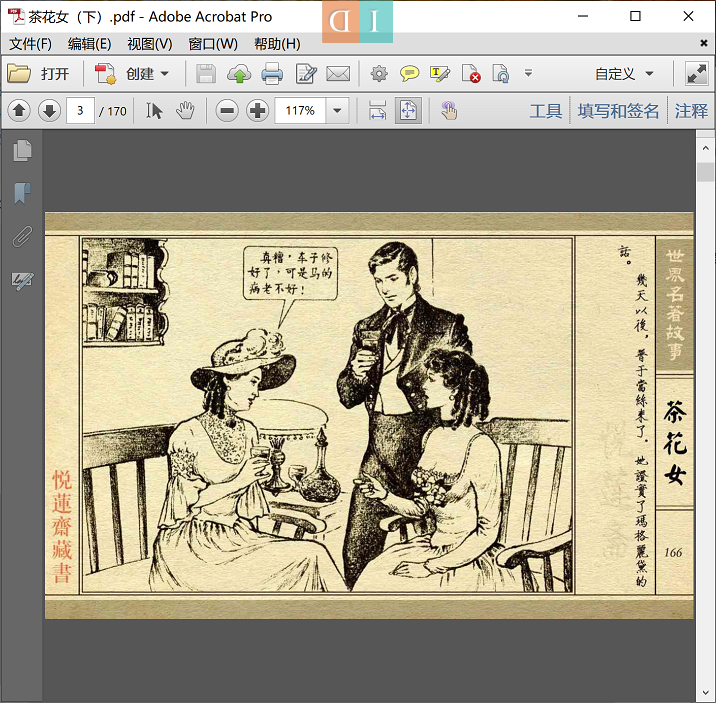Image resolution: width=716 pixels, height=703 pixels.
Task: Open the 窗口(W) menu
Action: (213, 44)
